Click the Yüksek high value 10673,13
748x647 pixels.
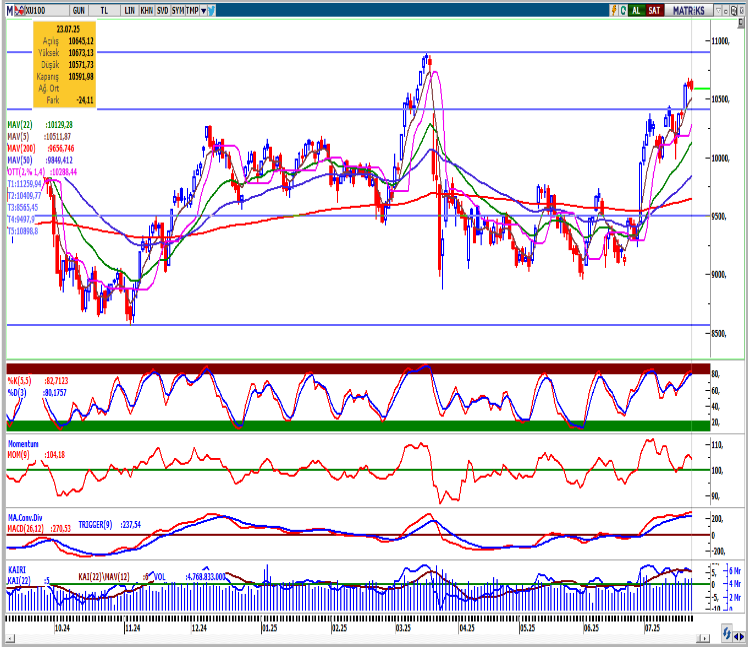tap(81, 52)
